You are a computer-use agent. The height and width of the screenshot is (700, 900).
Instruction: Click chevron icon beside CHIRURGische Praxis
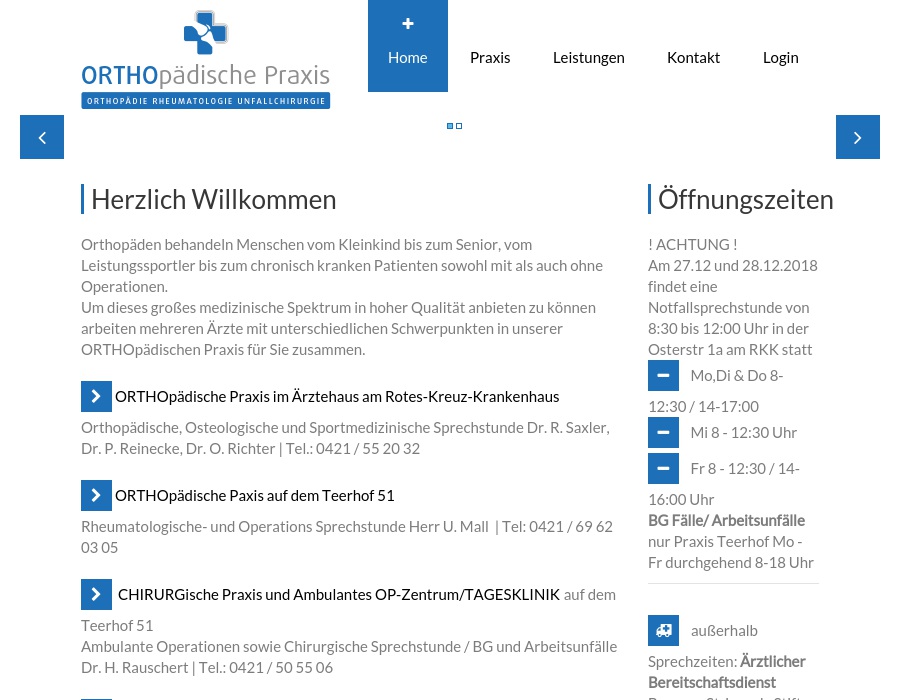coord(96,594)
